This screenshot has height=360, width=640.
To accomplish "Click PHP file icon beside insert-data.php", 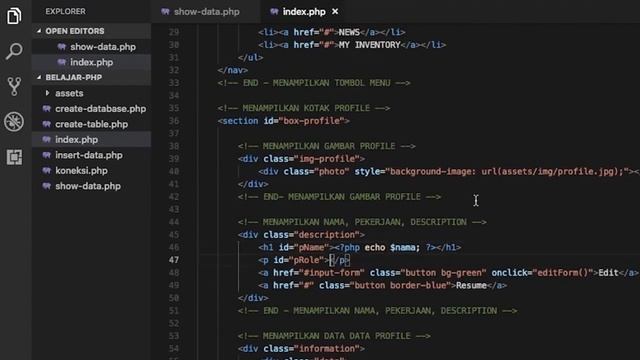I will (x=47, y=155).
